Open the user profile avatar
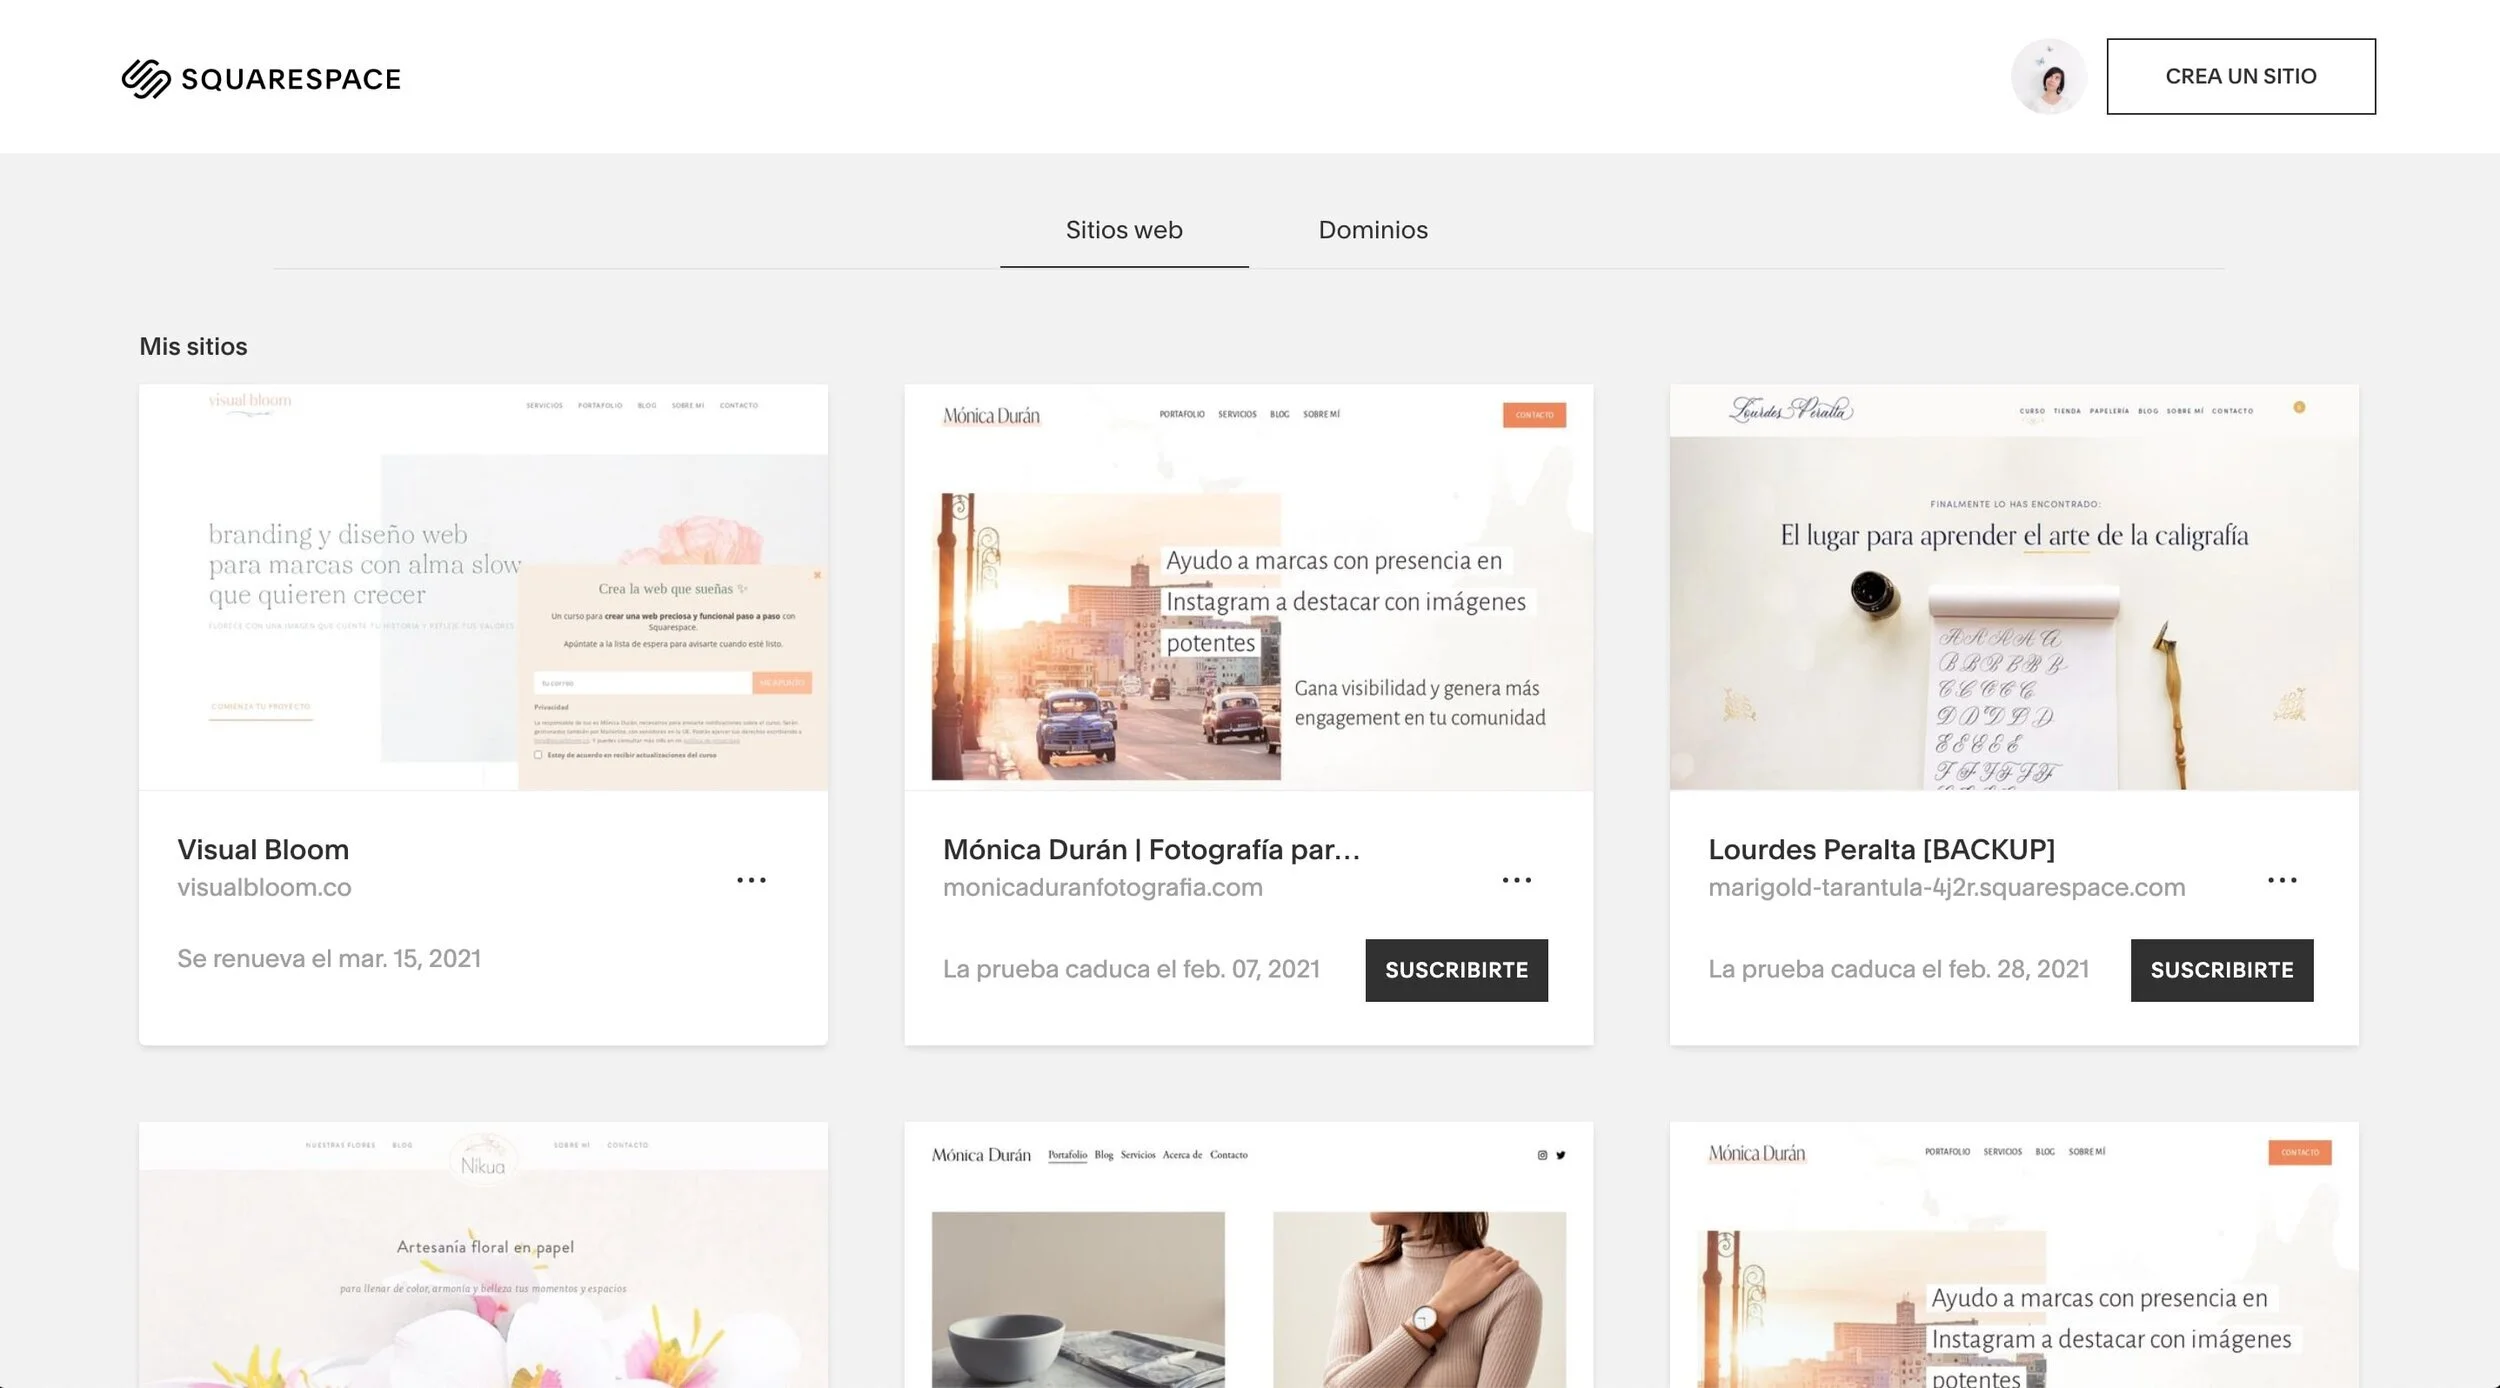The width and height of the screenshot is (2500, 1388). click(x=2048, y=77)
